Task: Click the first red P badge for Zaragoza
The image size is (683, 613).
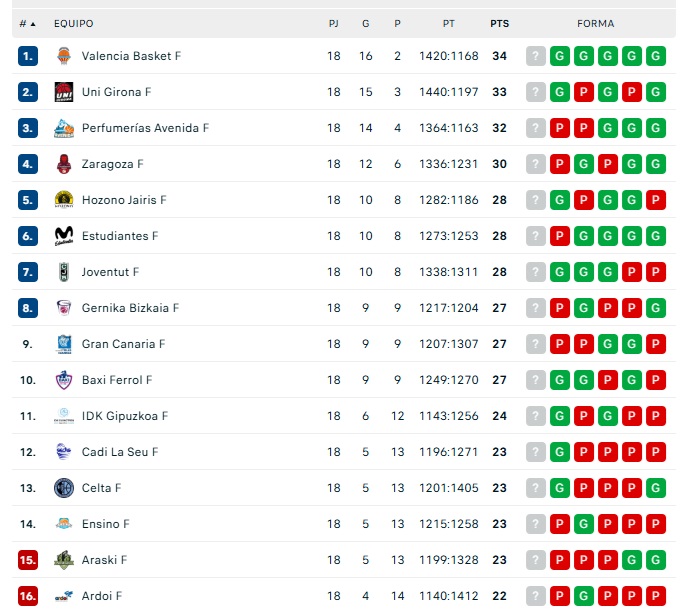Action: (x=560, y=164)
